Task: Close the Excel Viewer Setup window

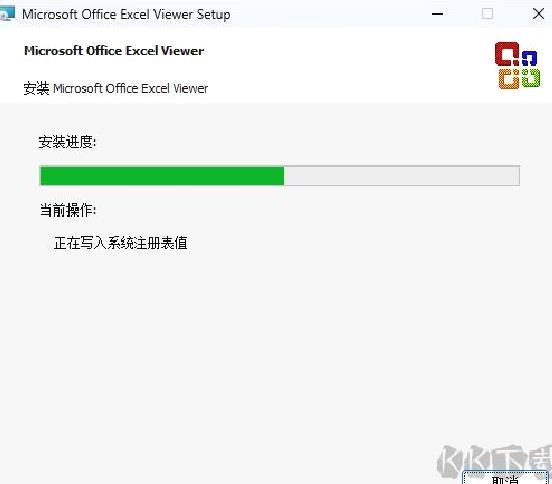Action: tap(538, 14)
